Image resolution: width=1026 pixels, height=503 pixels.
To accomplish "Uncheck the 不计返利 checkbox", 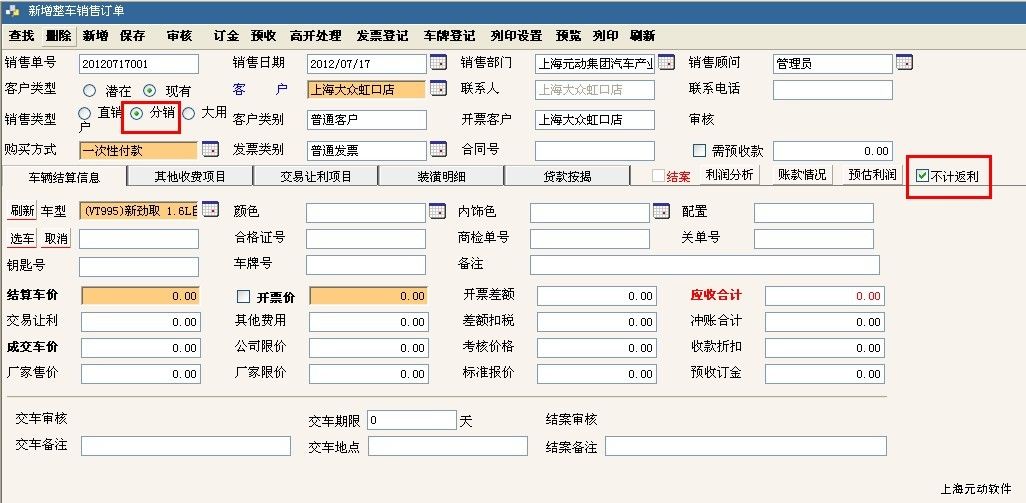I will (922, 176).
